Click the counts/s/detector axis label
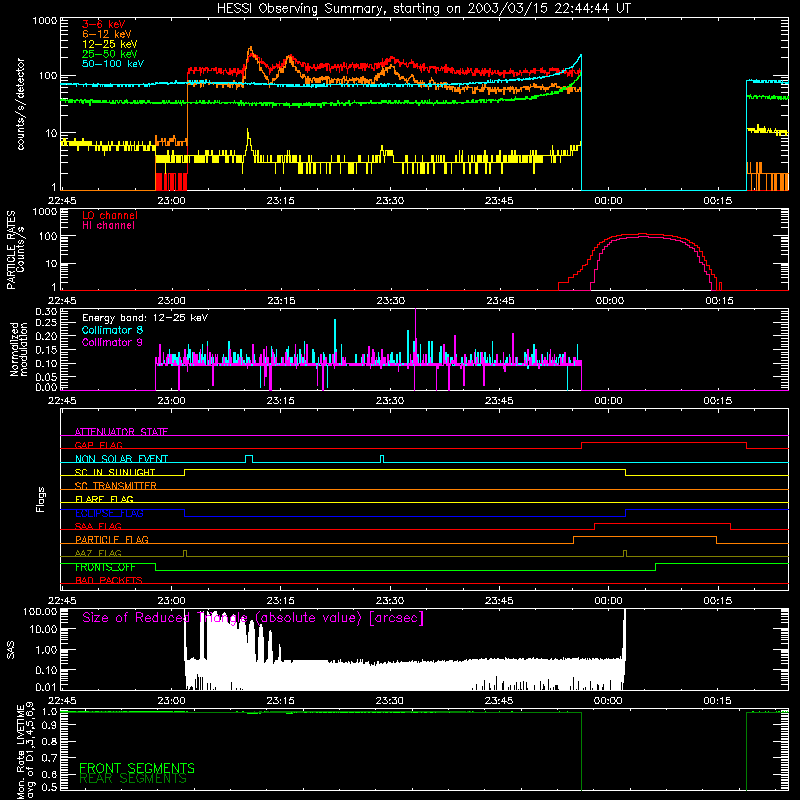Screen dimensions: 800x800 pos(21,104)
